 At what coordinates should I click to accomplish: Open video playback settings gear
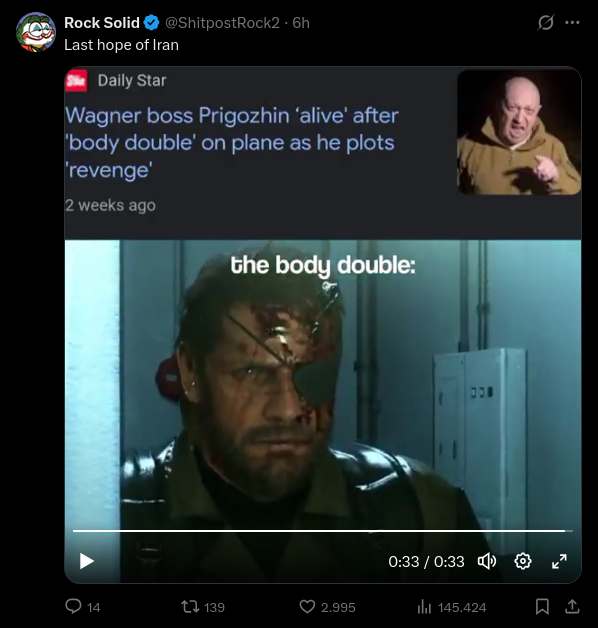(523, 561)
